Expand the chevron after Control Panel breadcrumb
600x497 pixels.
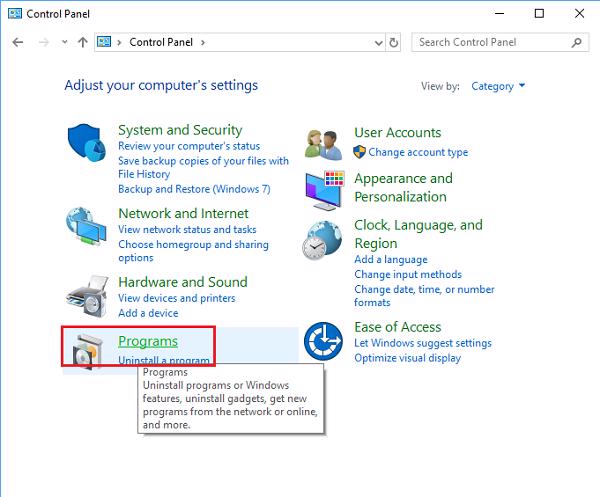(x=203, y=42)
